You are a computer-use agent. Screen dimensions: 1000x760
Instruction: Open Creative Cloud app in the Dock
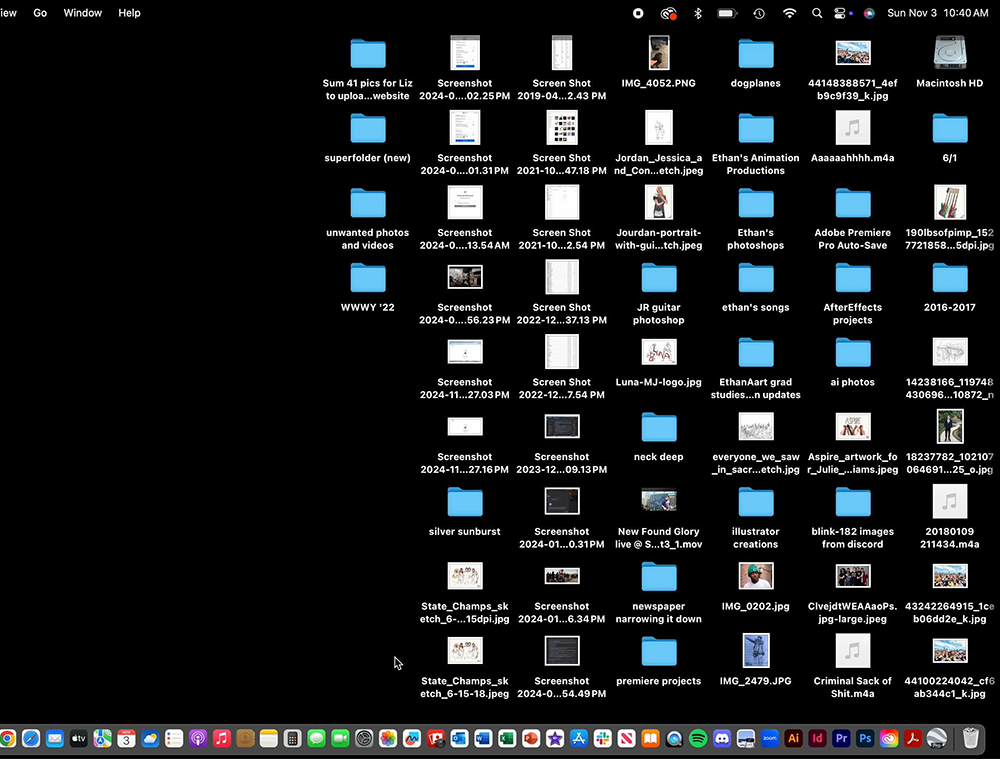889,738
